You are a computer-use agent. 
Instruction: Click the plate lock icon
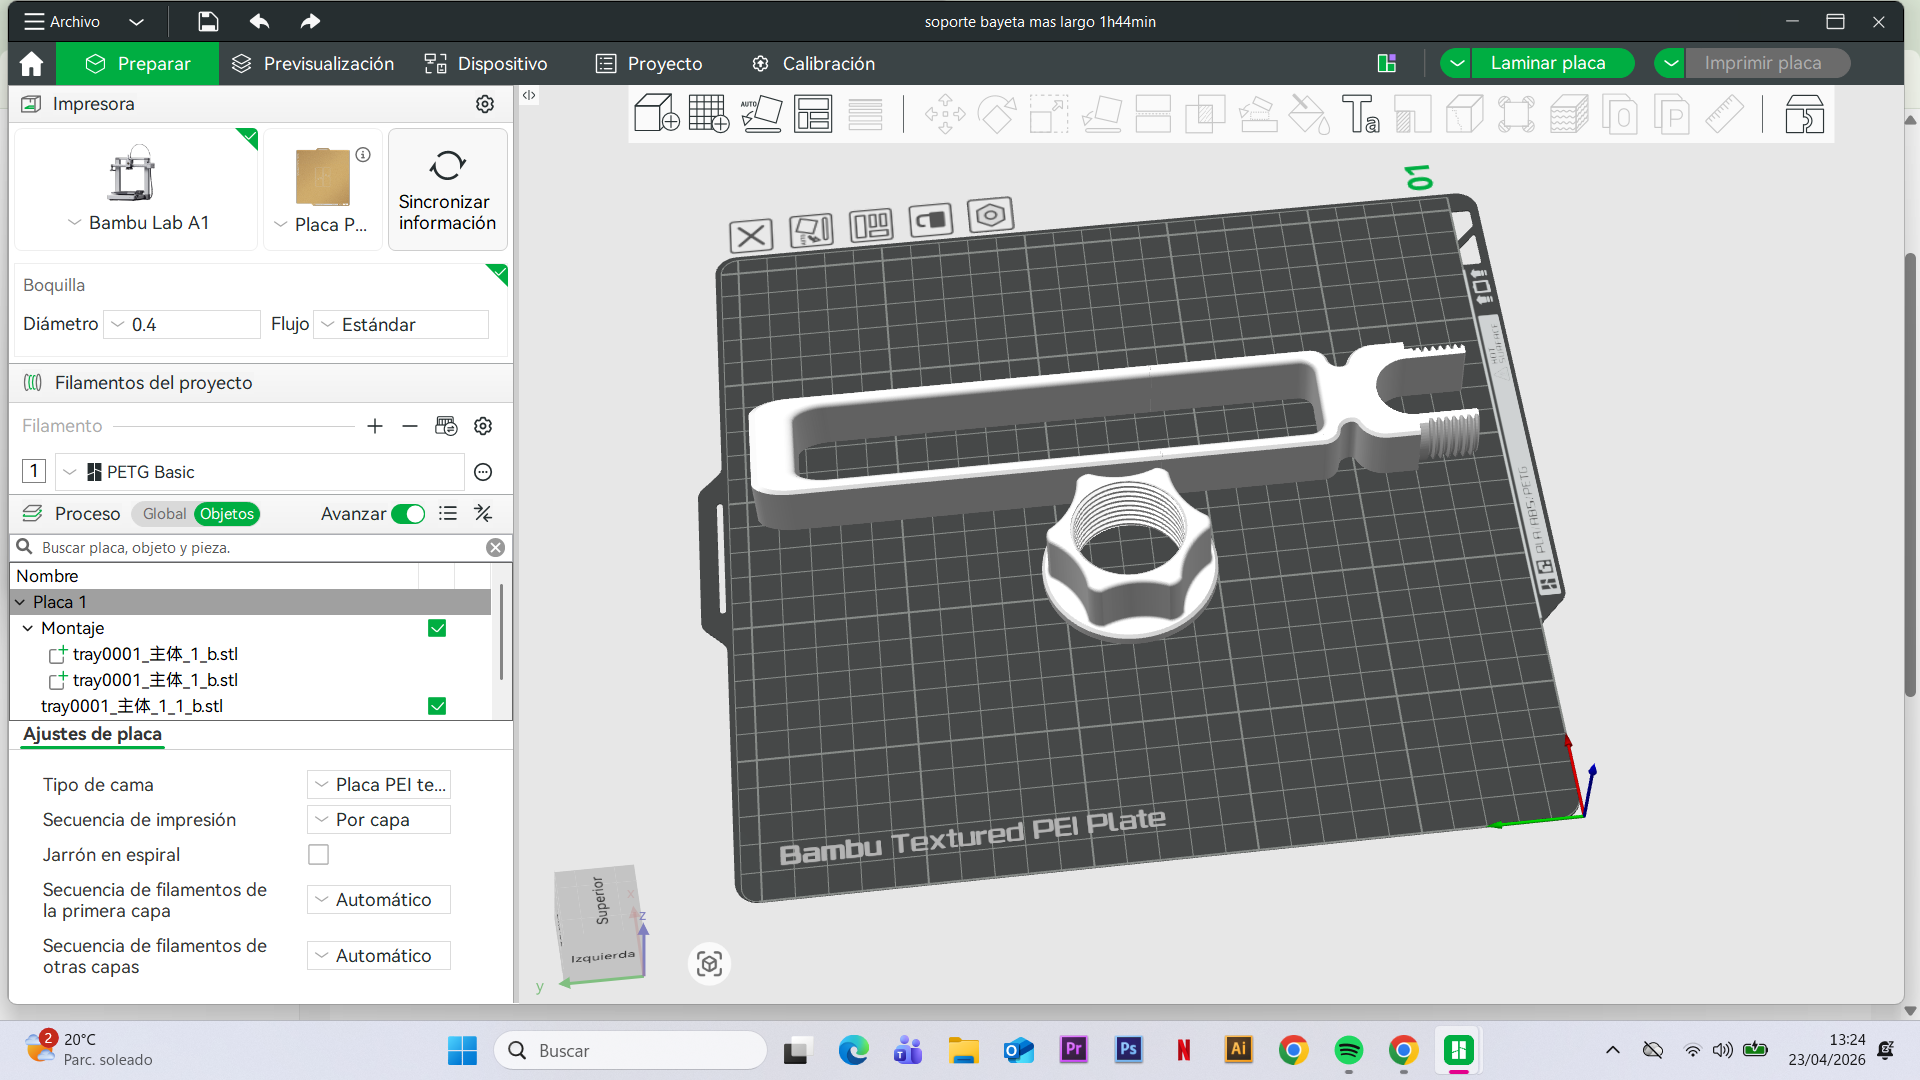click(x=931, y=220)
